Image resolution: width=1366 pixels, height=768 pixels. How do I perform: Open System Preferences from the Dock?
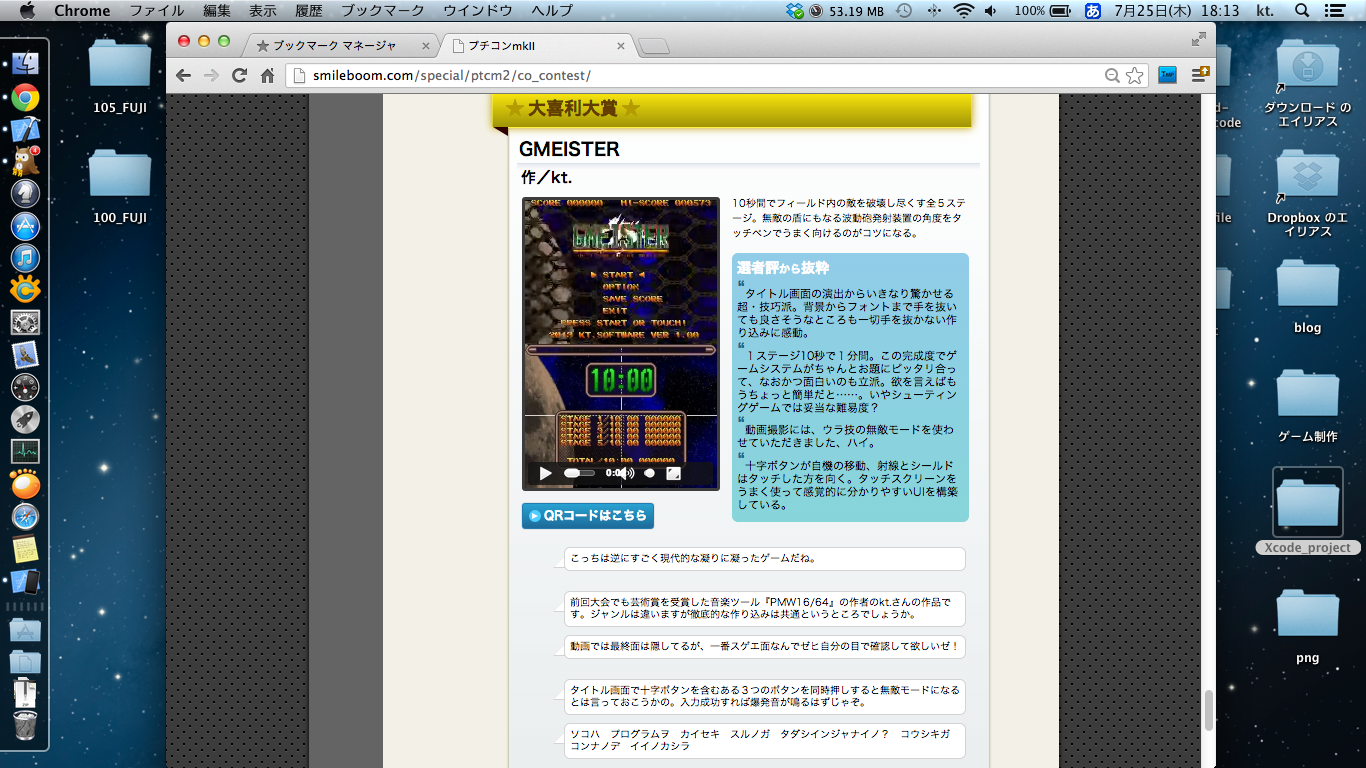(25, 322)
